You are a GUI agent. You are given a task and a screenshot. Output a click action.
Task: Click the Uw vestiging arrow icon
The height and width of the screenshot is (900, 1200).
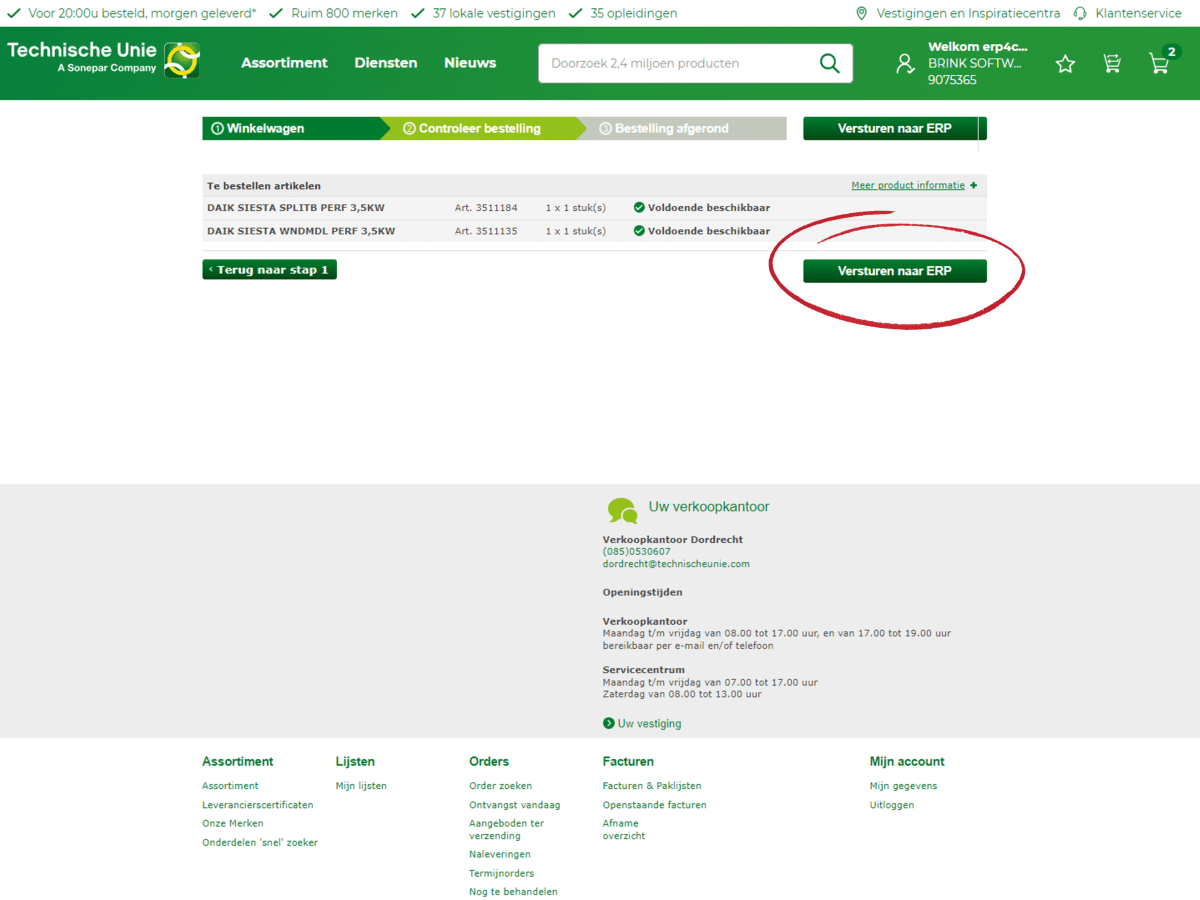click(x=608, y=723)
